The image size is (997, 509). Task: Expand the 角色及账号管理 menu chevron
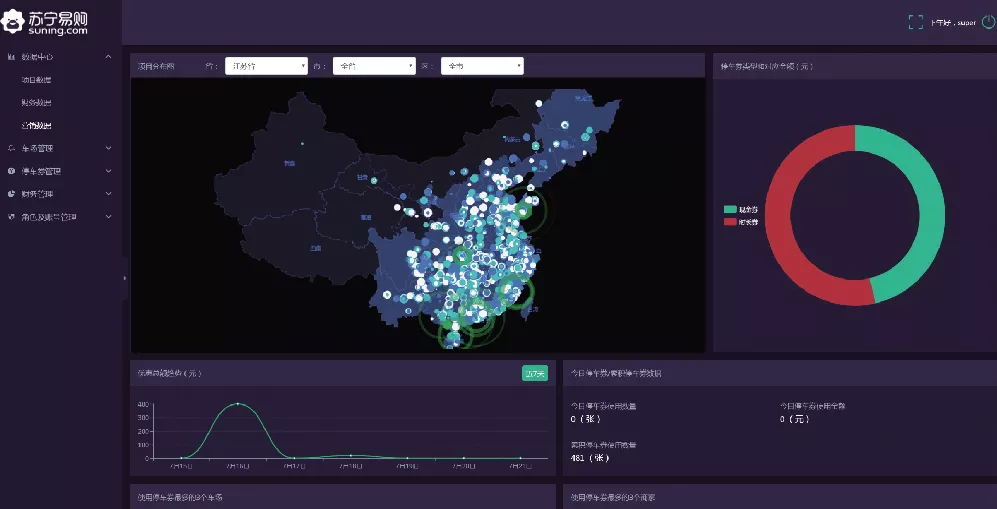[109, 217]
